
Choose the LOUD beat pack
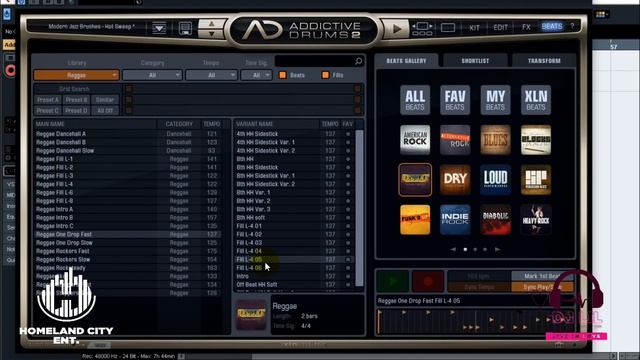(x=495, y=180)
